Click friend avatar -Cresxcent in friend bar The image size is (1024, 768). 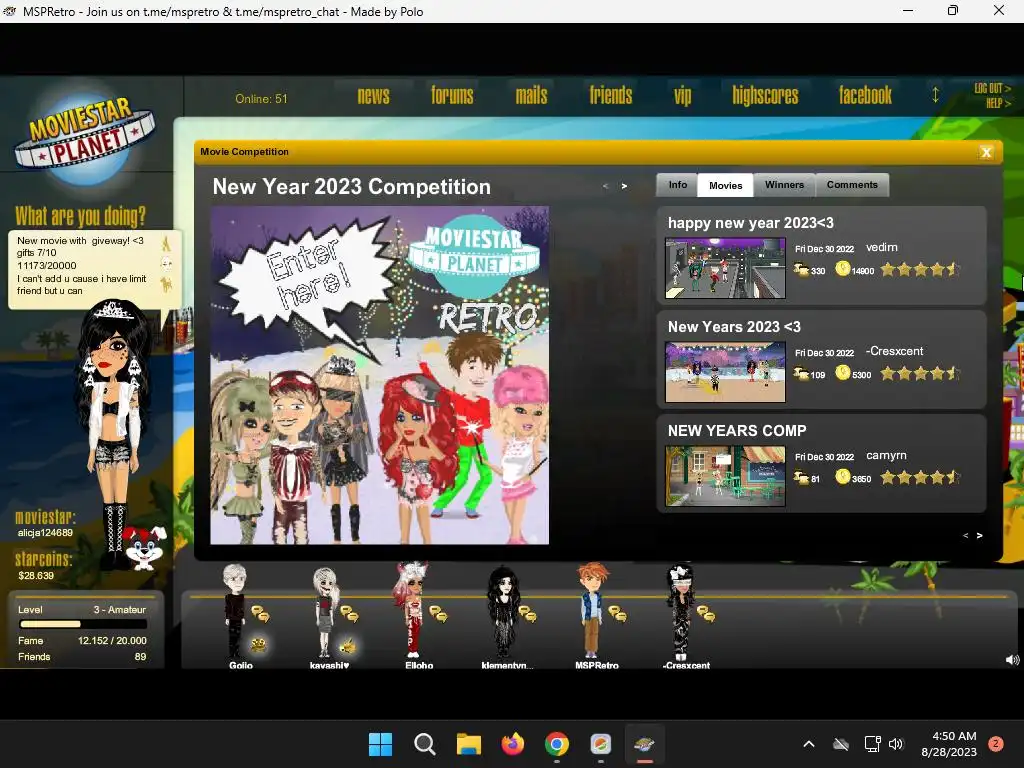(680, 613)
